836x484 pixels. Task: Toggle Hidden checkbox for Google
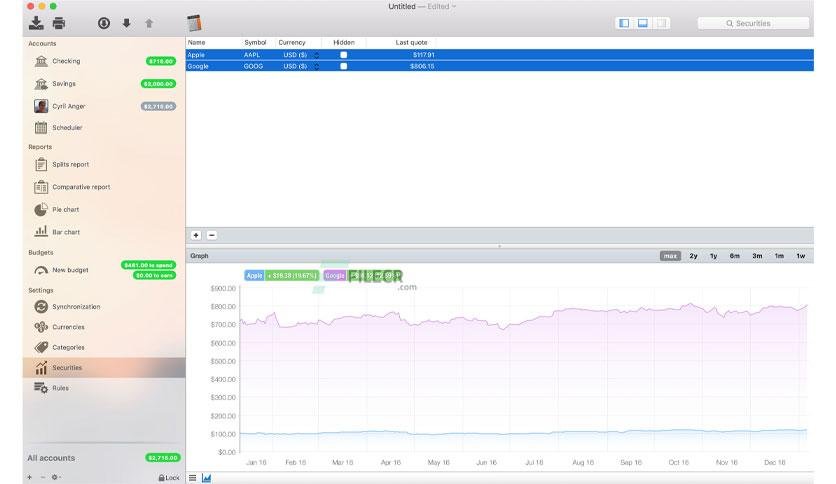pos(343,66)
